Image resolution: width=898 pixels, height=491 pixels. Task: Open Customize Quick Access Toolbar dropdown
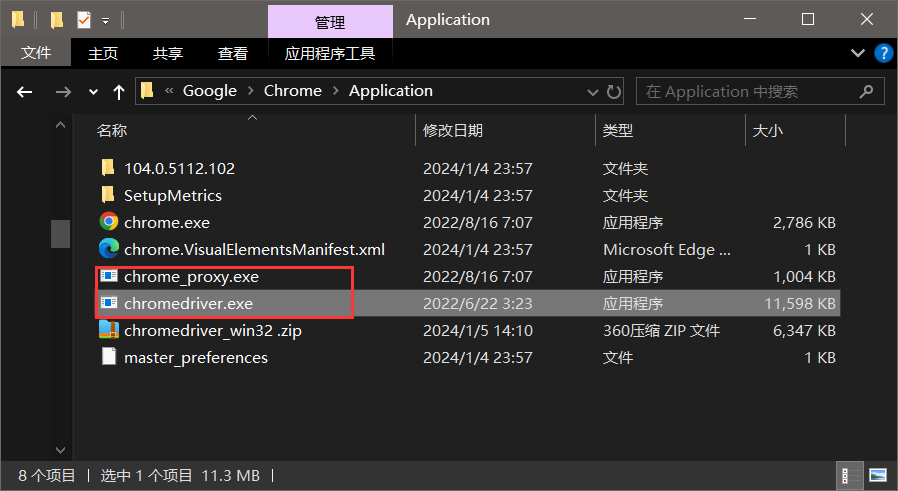(105, 21)
